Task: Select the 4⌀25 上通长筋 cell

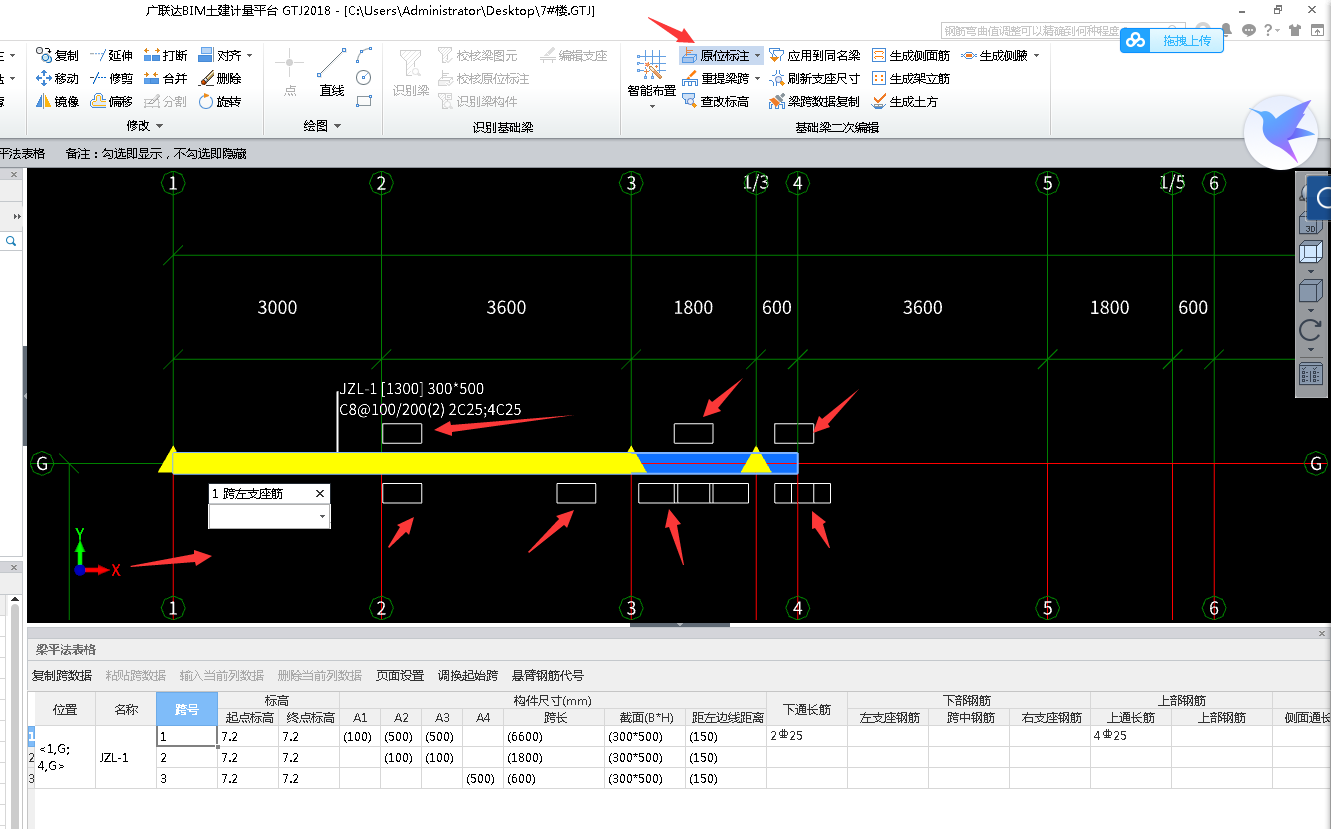Action: pos(1131,736)
